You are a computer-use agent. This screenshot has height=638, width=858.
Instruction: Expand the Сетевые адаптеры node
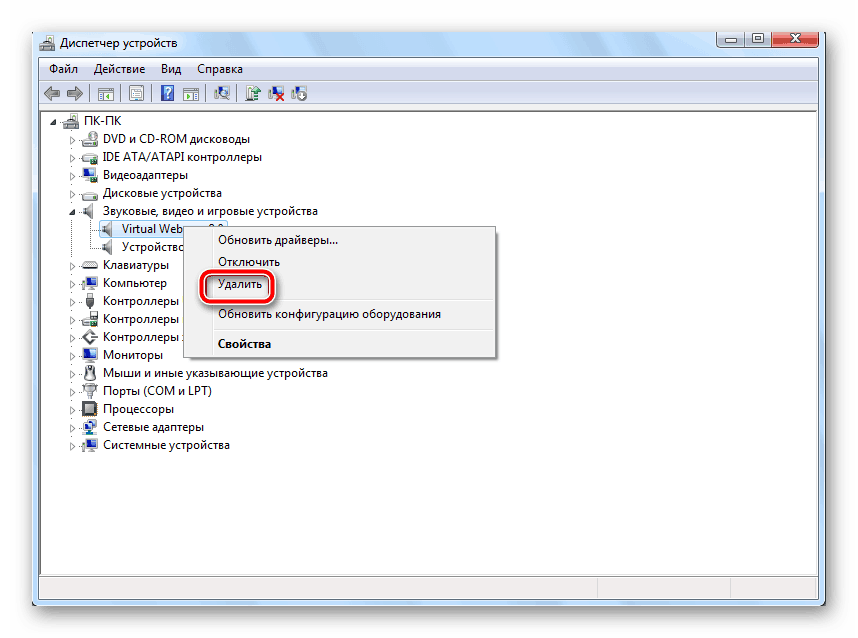72,428
